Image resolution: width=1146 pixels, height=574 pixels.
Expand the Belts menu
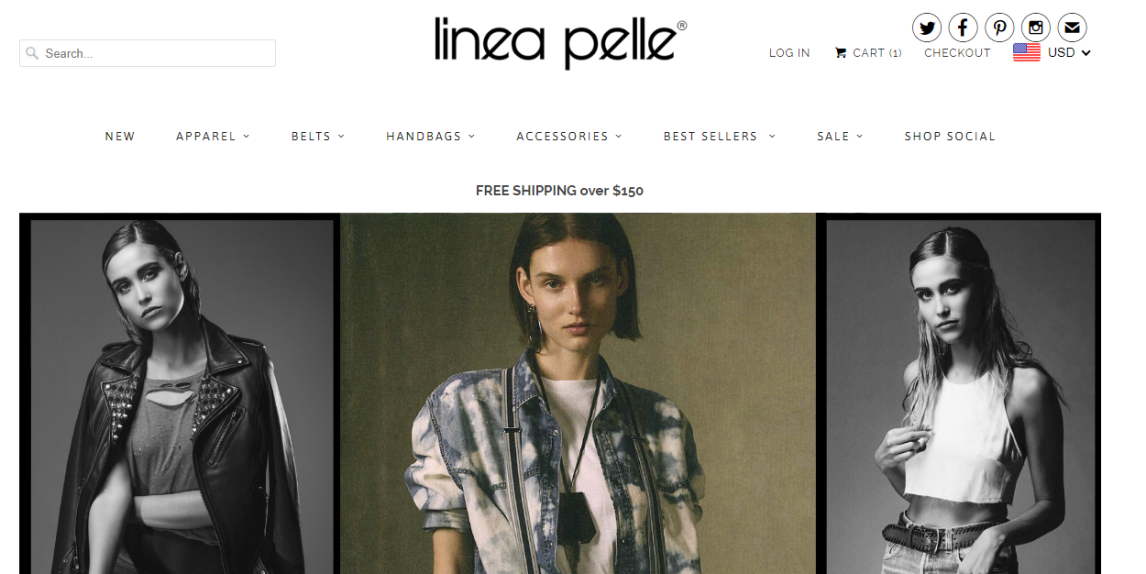318,136
